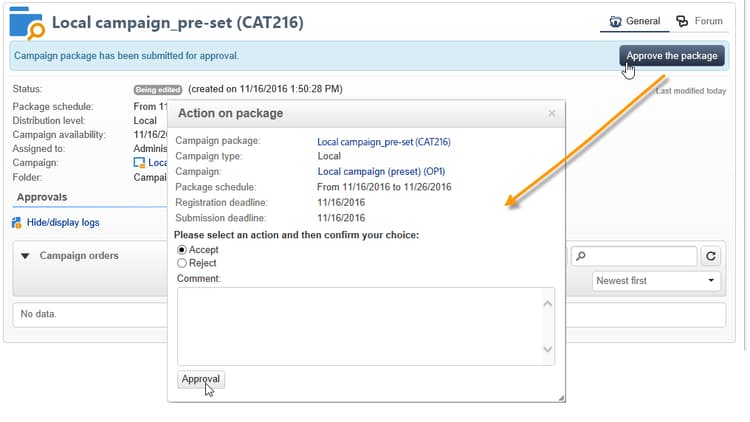This screenshot has width=750, height=422.
Task: Click the campaign package folder search icon
Action: point(26,22)
